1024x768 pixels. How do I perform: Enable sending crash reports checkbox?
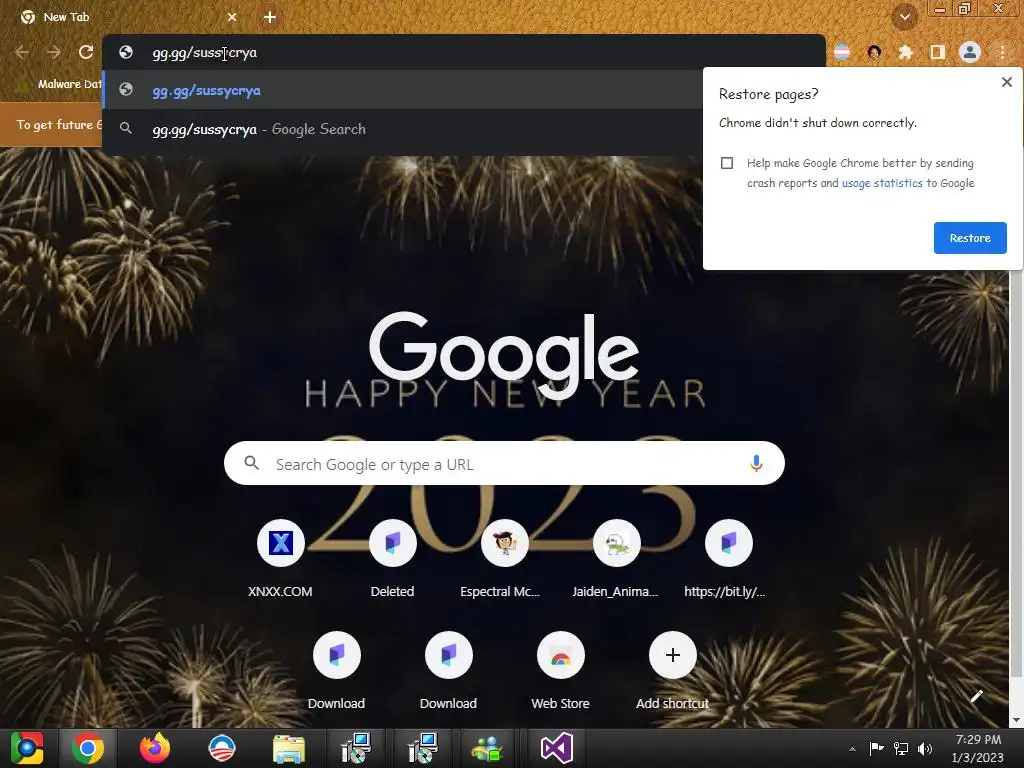click(727, 163)
